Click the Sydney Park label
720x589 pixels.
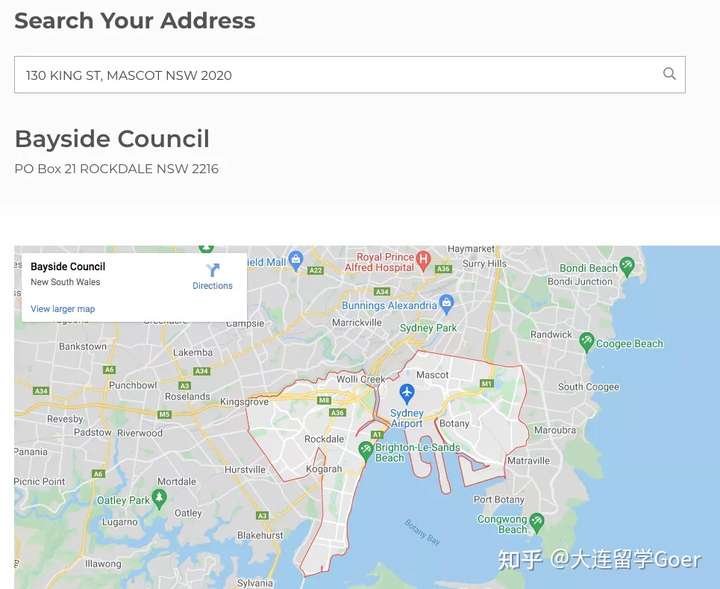(x=428, y=328)
